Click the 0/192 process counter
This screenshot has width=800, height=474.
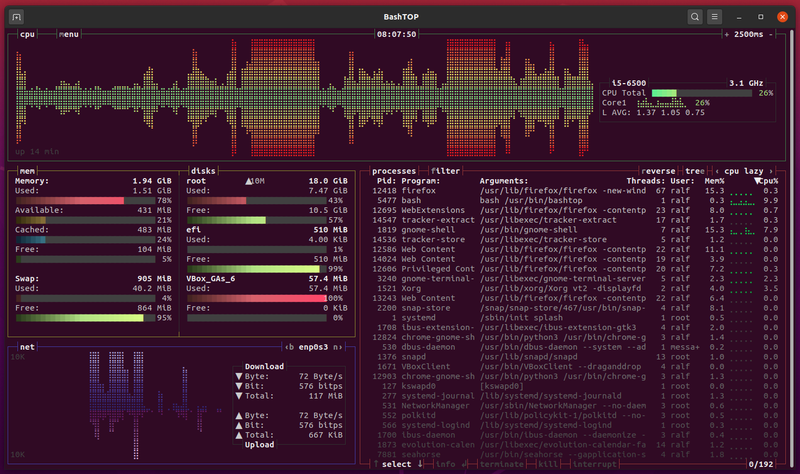pos(761,464)
